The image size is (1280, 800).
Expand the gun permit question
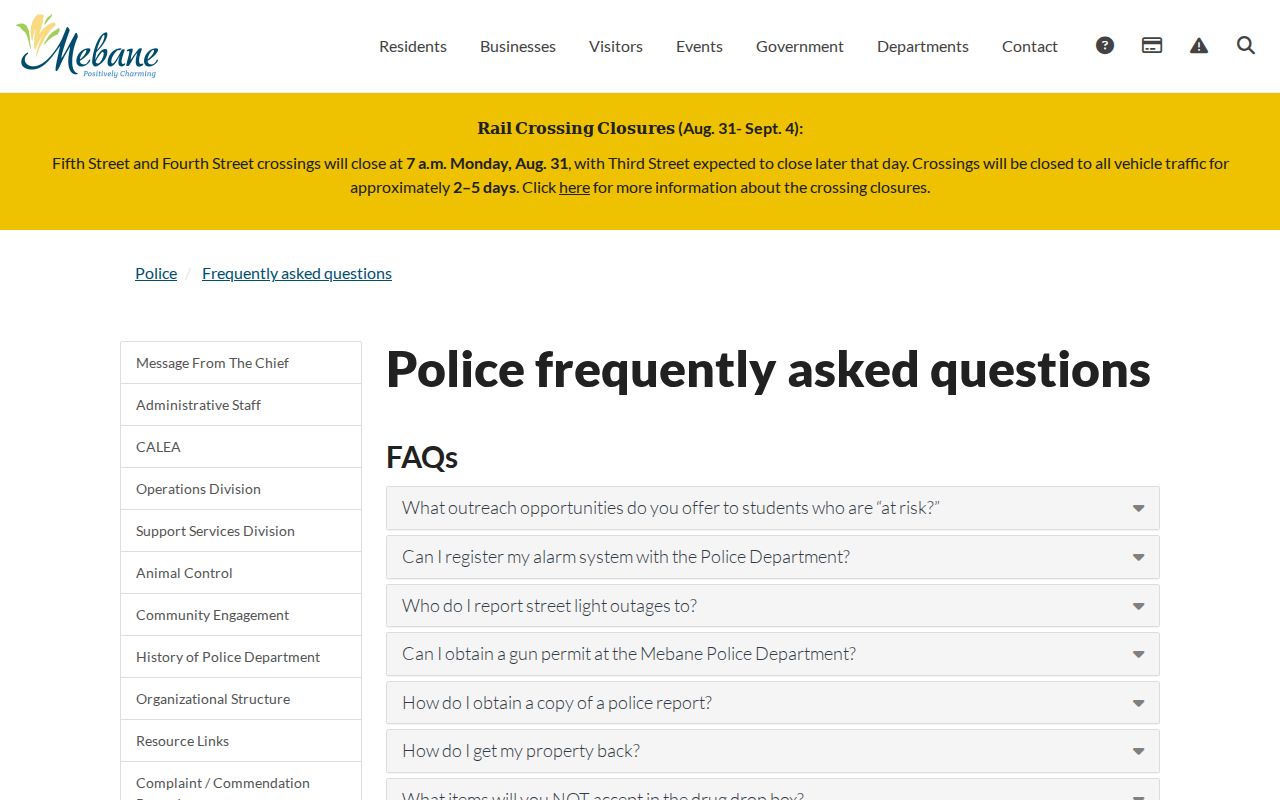(773, 654)
